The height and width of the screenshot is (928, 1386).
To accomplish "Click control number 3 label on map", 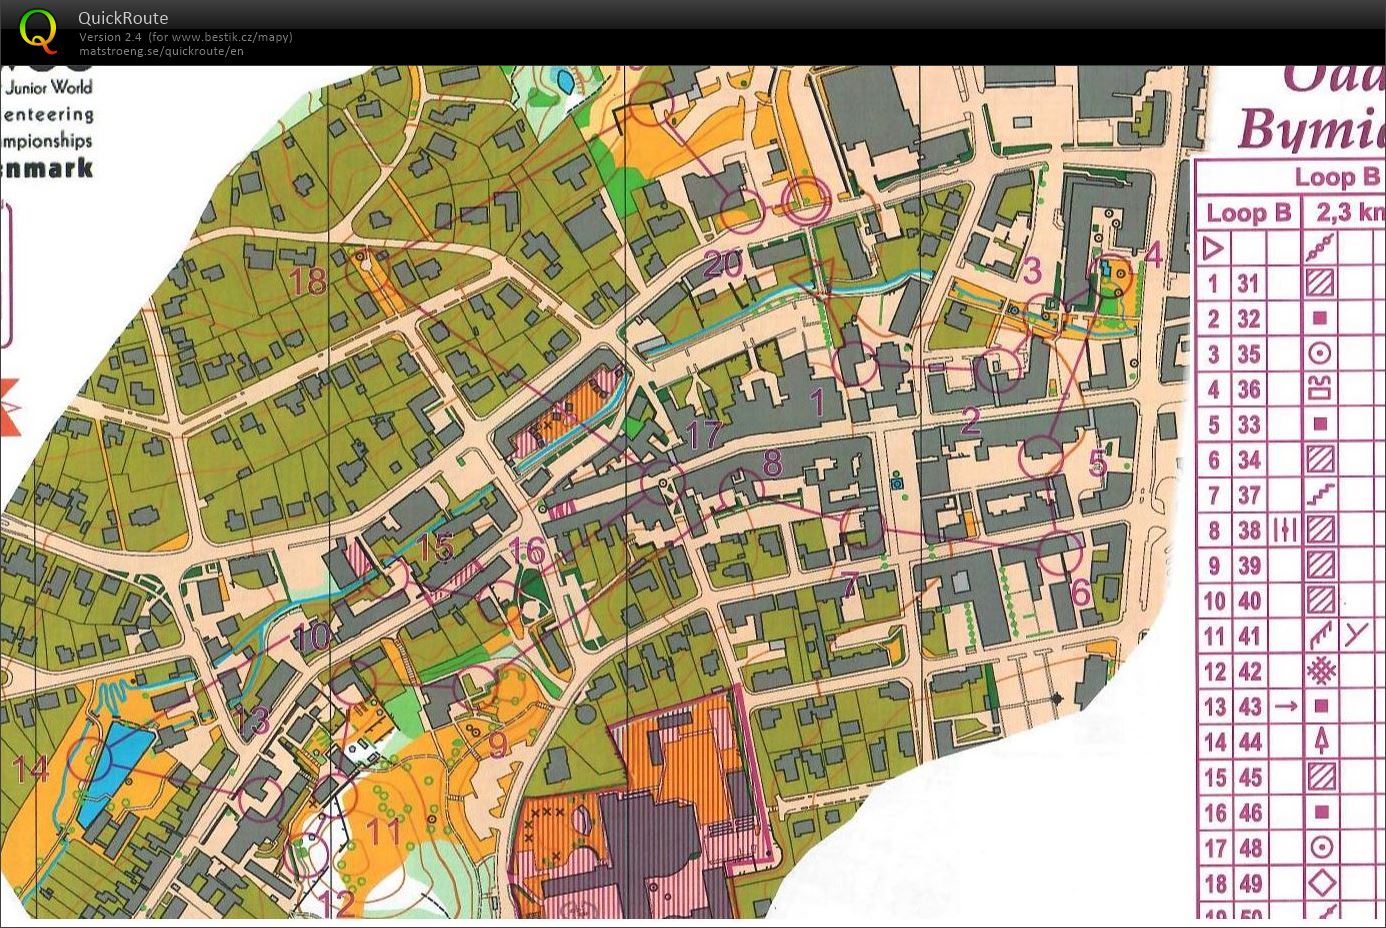I will click(x=1032, y=270).
